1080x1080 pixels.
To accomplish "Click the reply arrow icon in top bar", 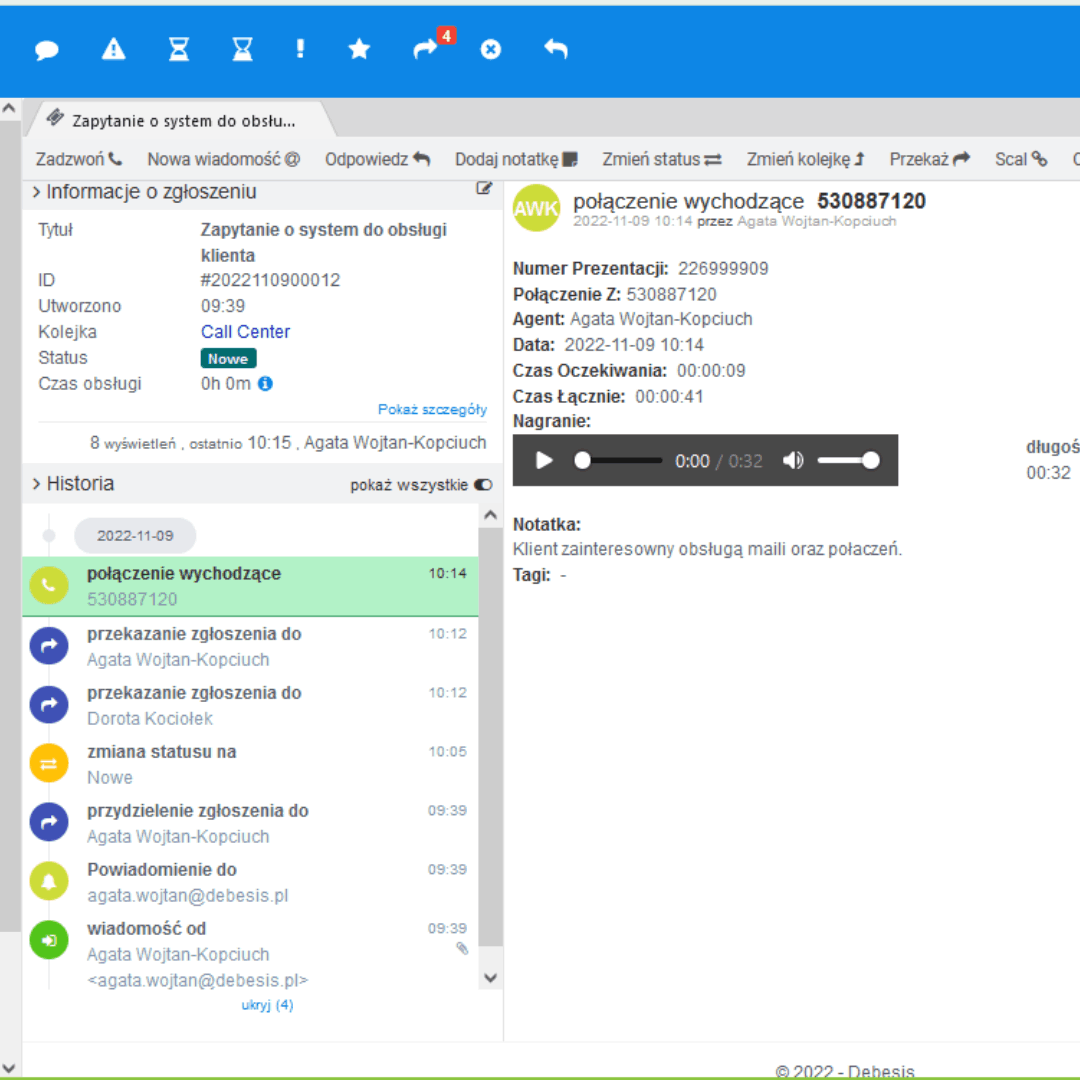I will pyautogui.click(x=556, y=49).
